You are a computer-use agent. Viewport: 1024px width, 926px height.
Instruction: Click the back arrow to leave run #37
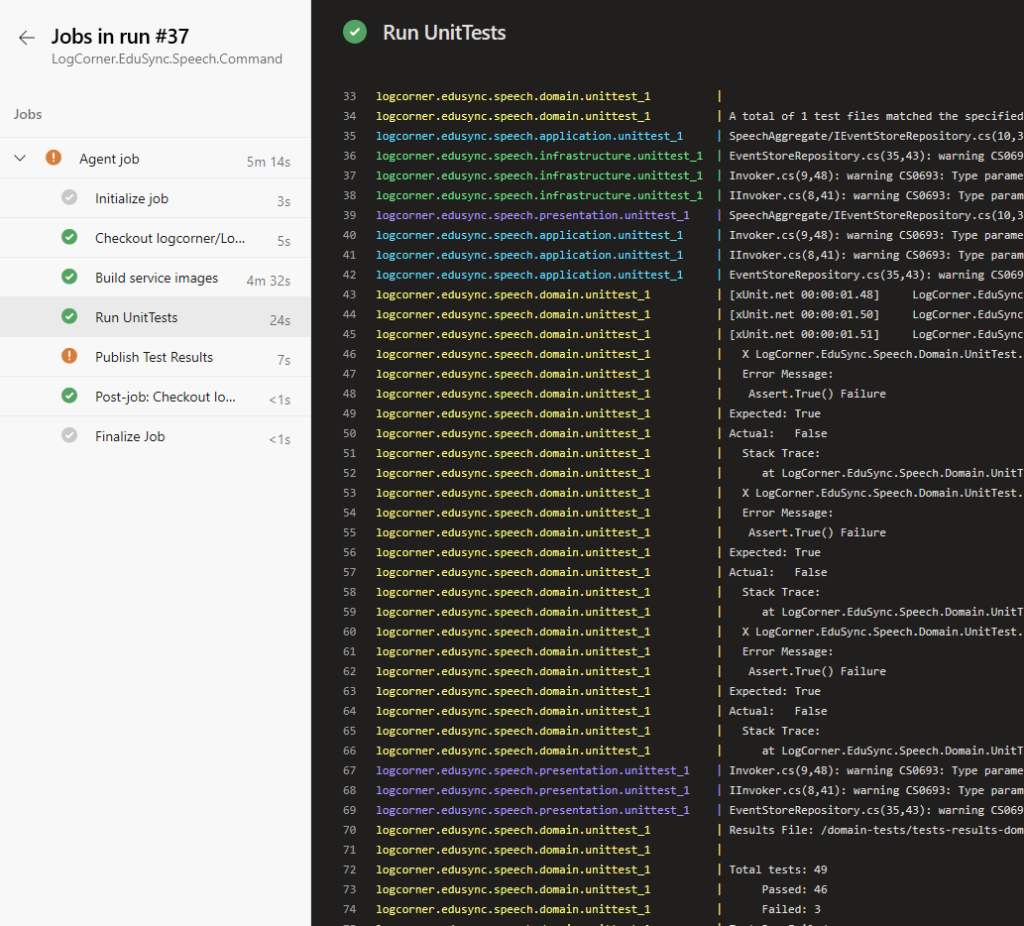coord(26,36)
